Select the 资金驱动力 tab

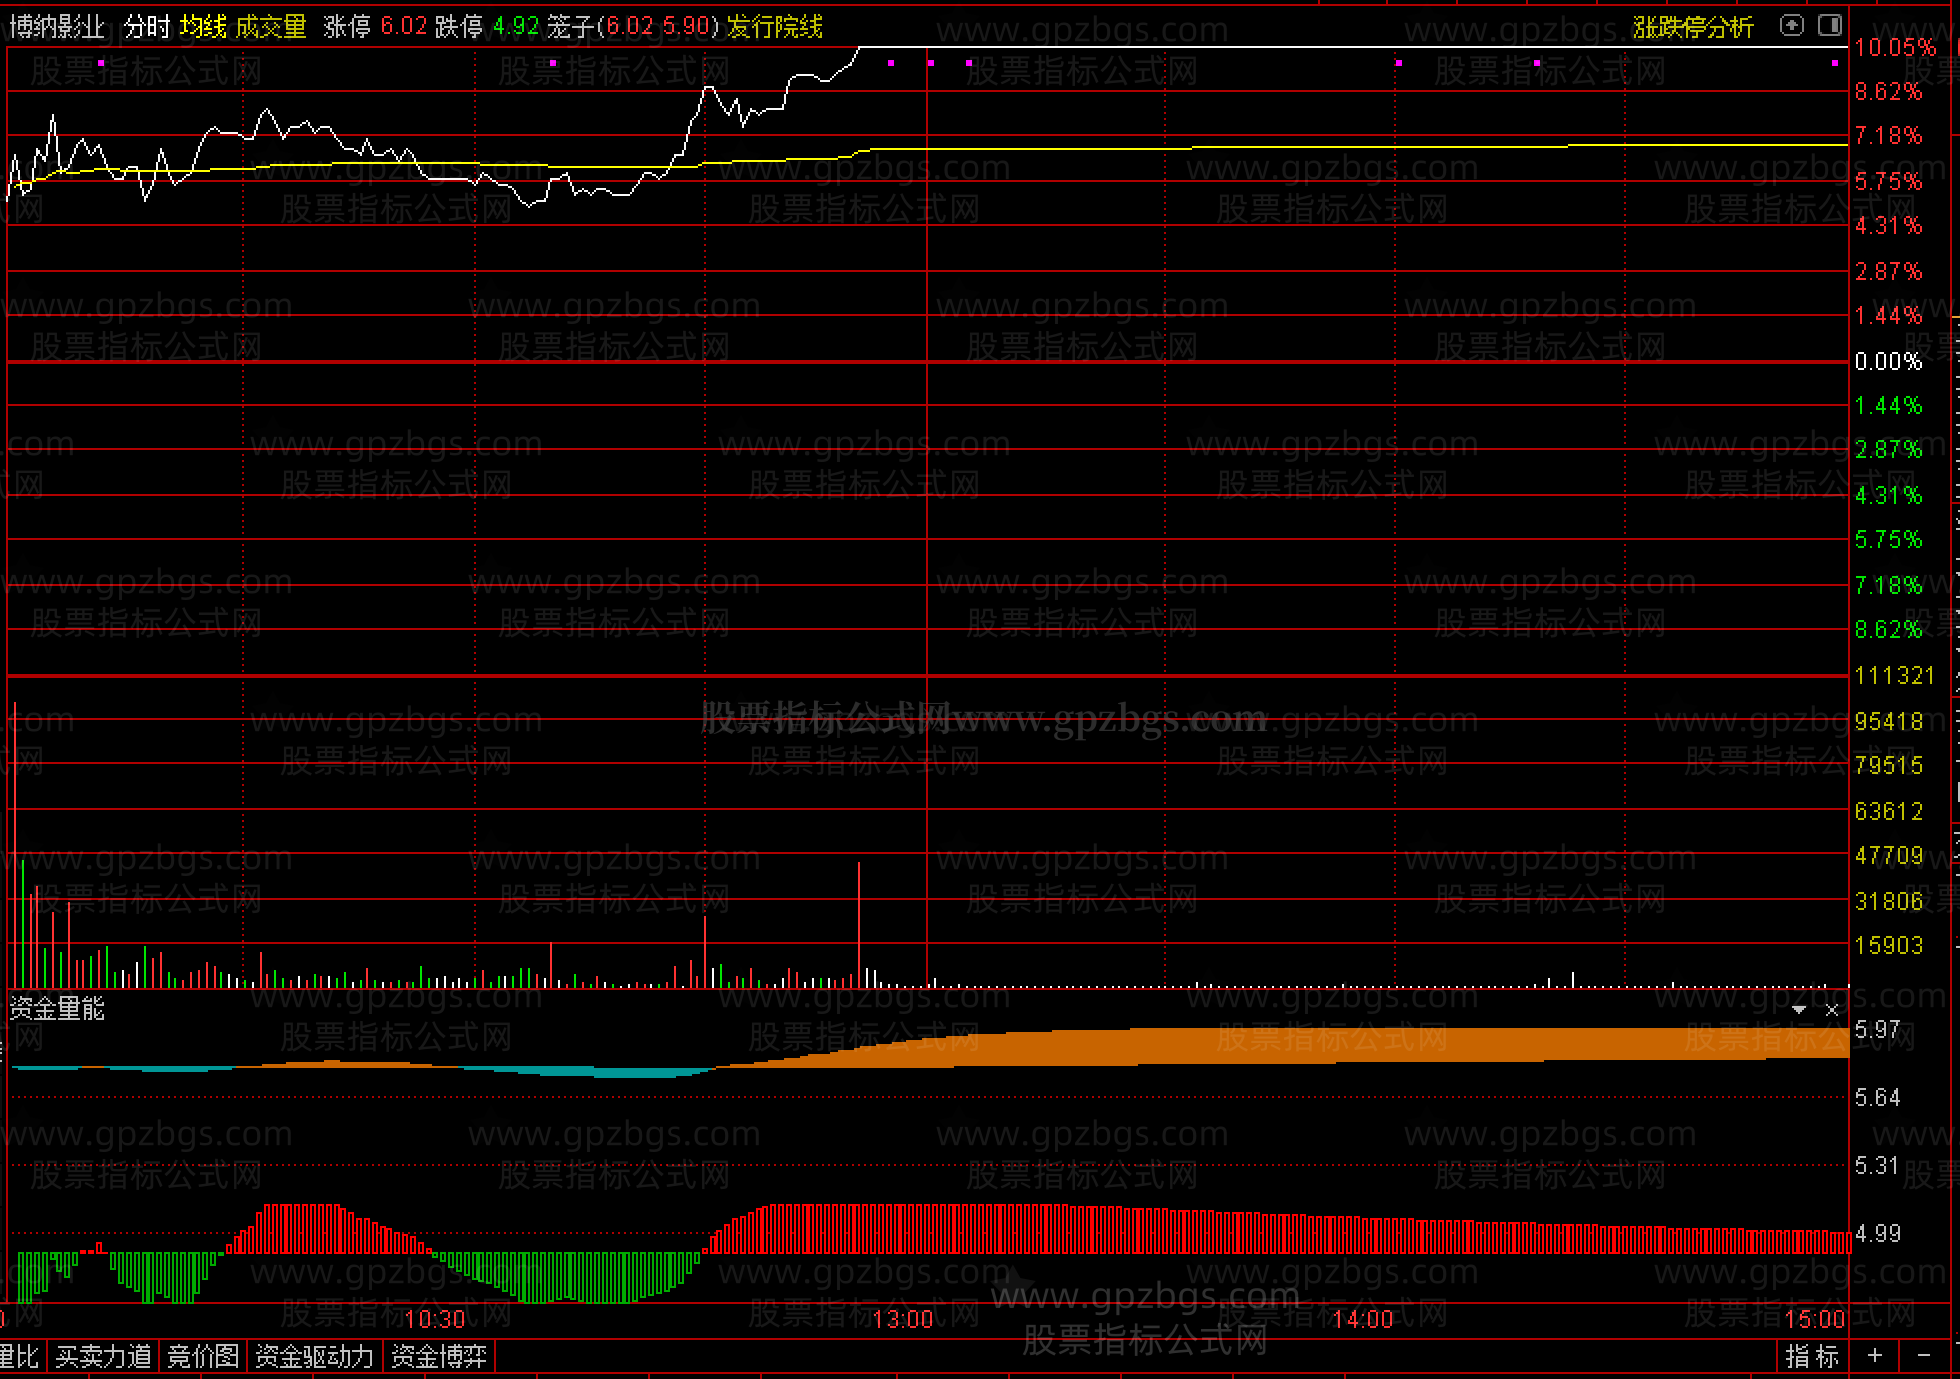[314, 1356]
